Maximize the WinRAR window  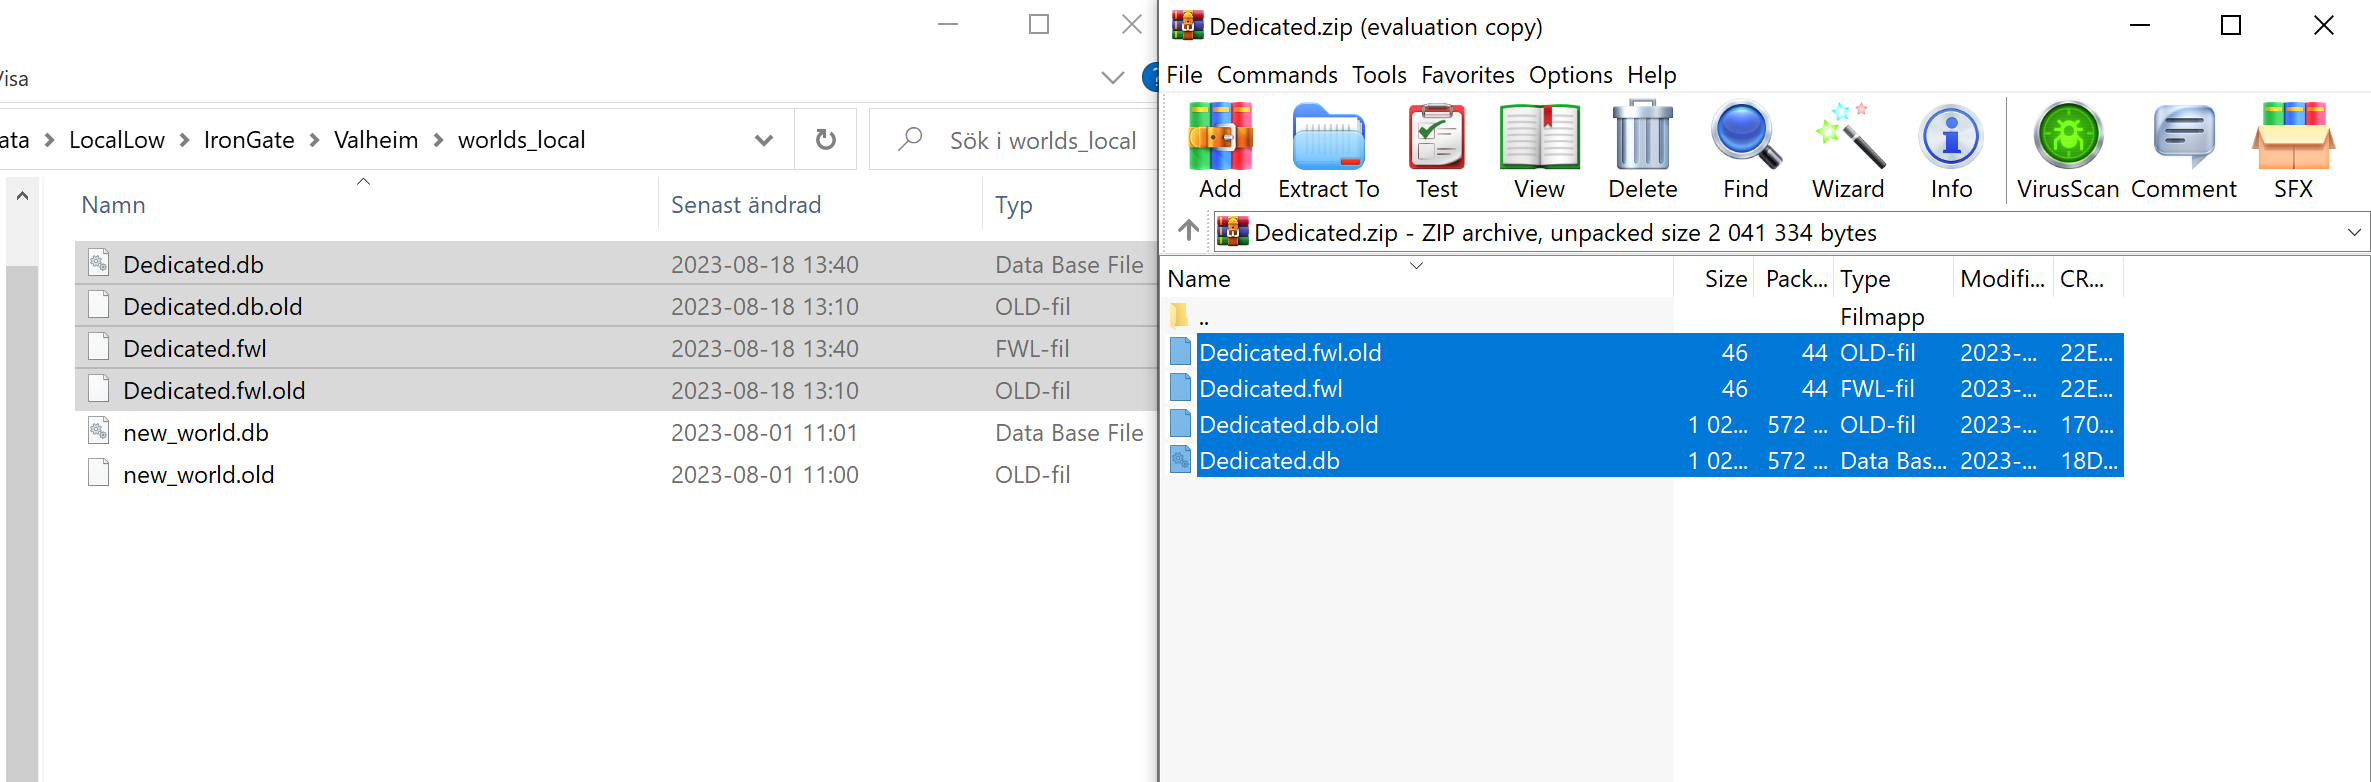tap(2231, 25)
